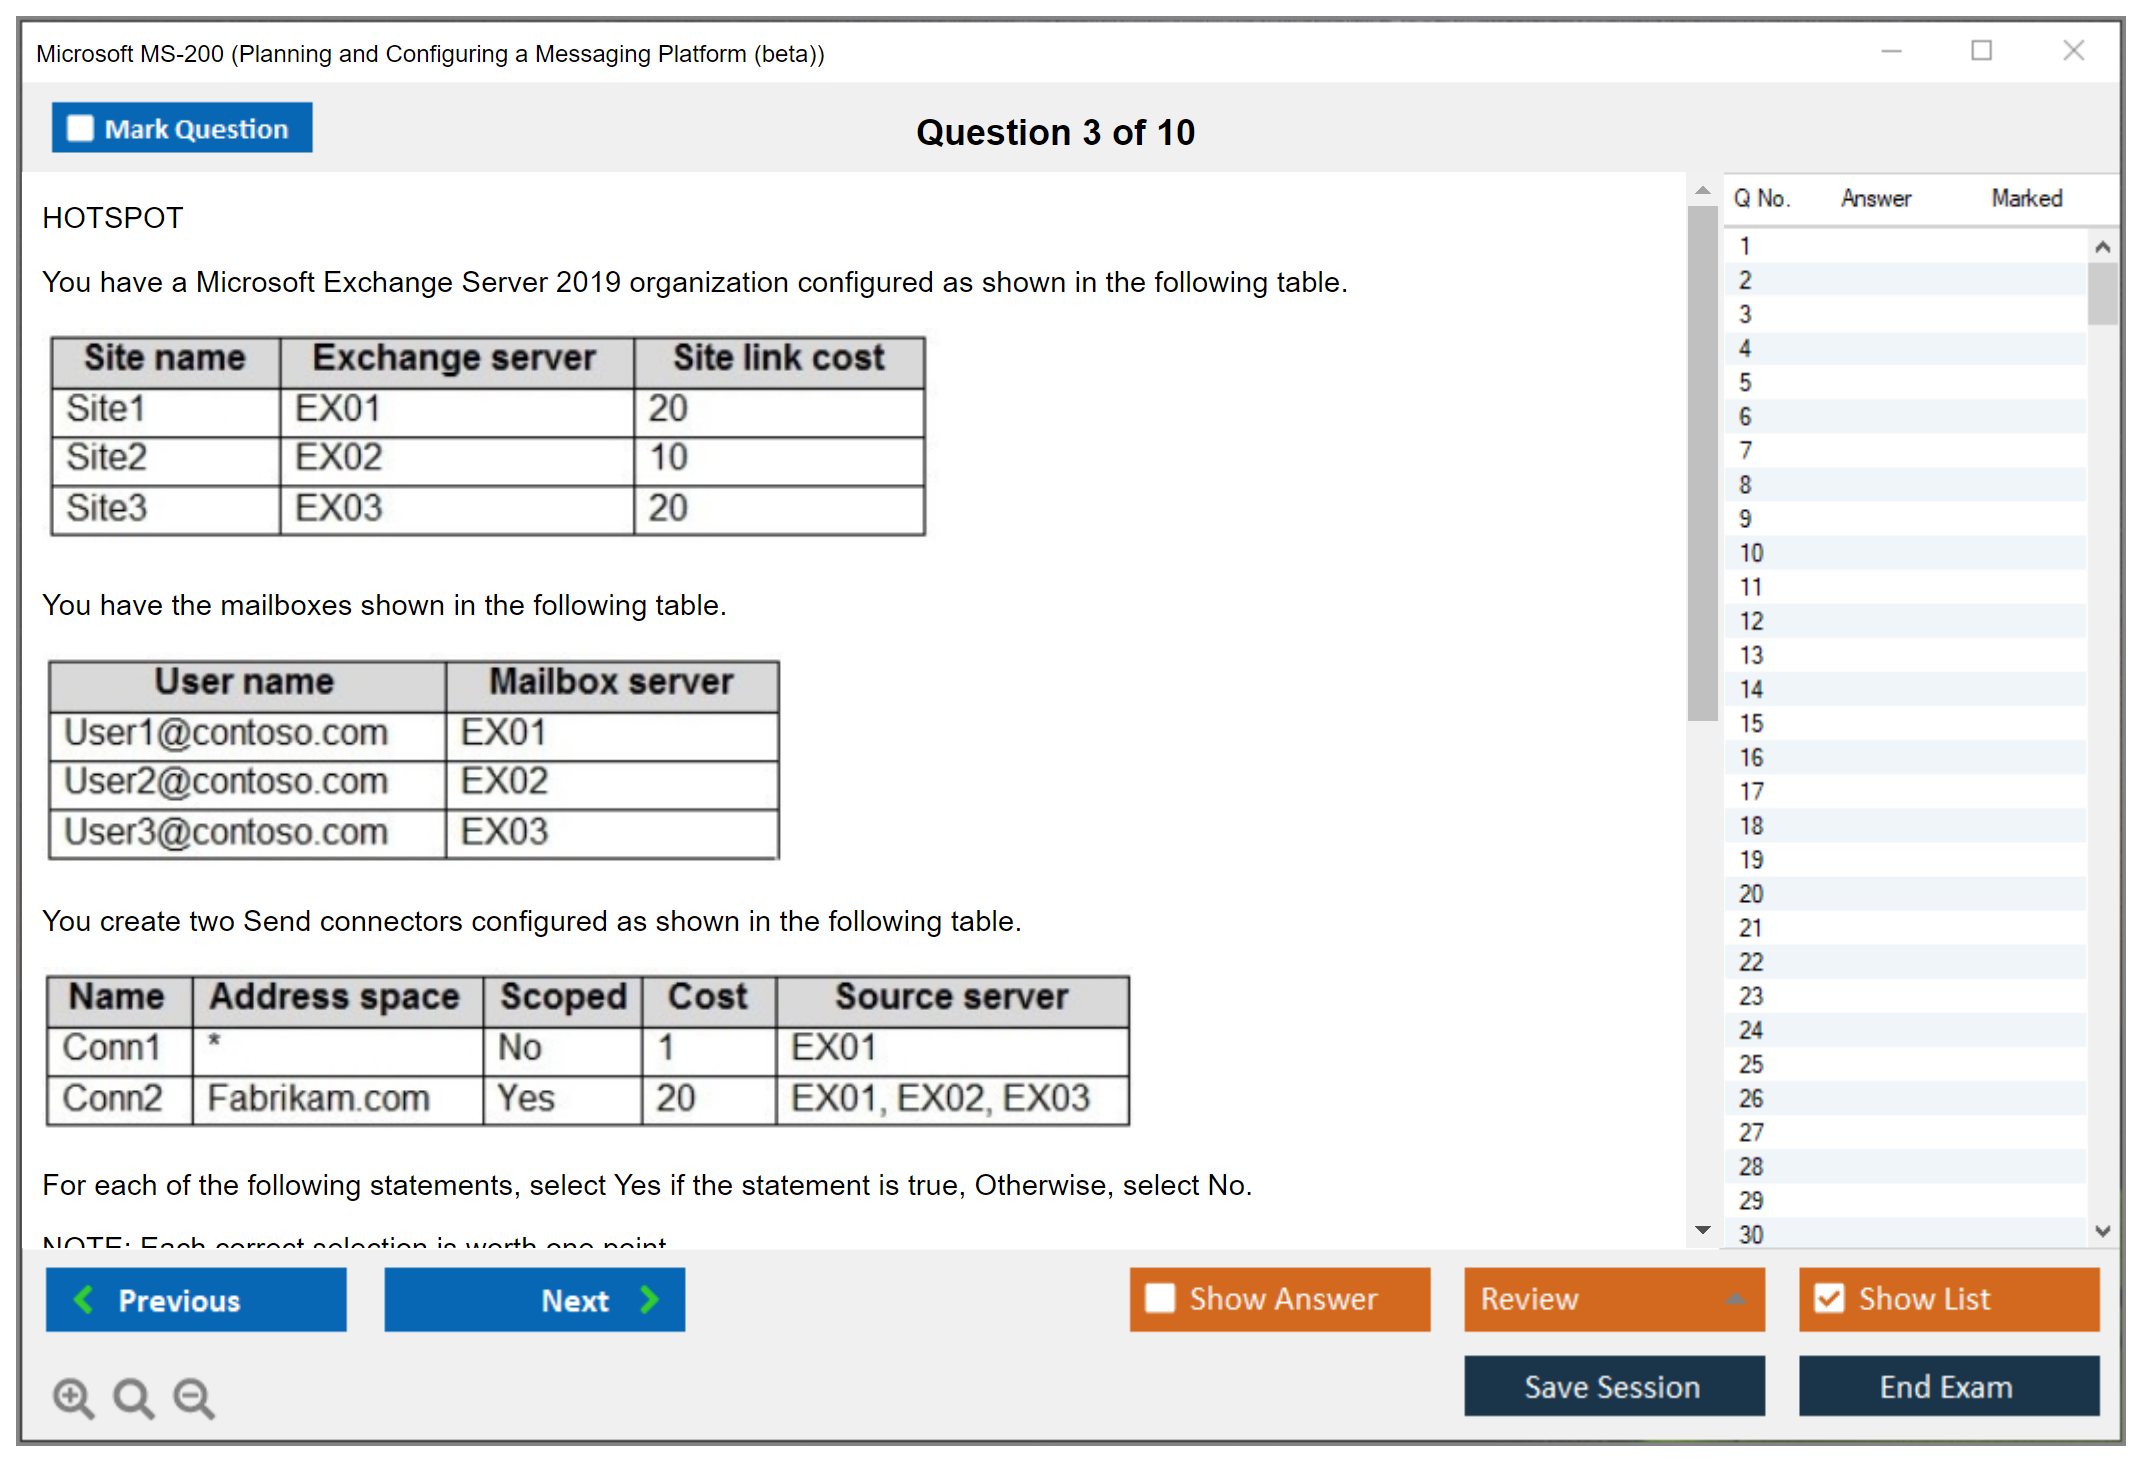The height and width of the screenshot is (1470, 2150).
Task: Enable the Show Answer checkbox
Action: [x=1160, y=1298]
